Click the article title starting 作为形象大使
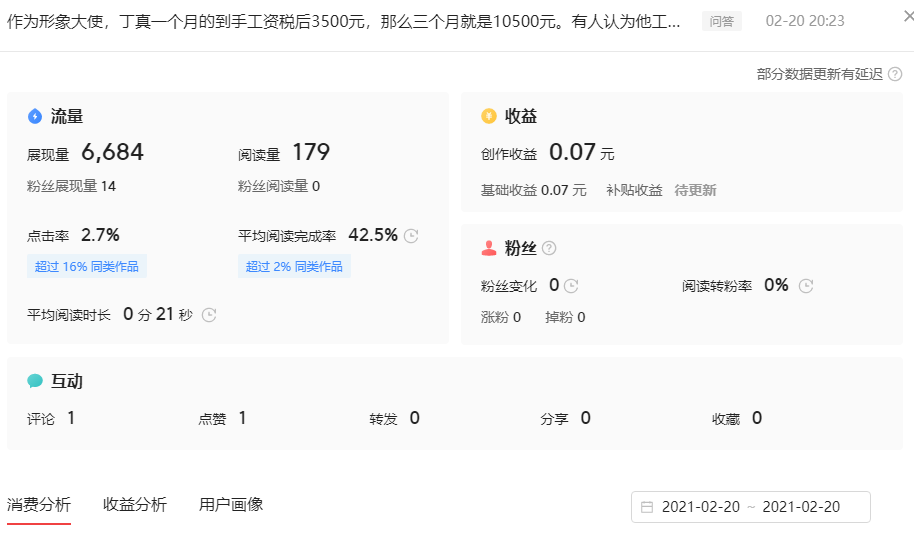914x538 pixels. click(343, 22)
